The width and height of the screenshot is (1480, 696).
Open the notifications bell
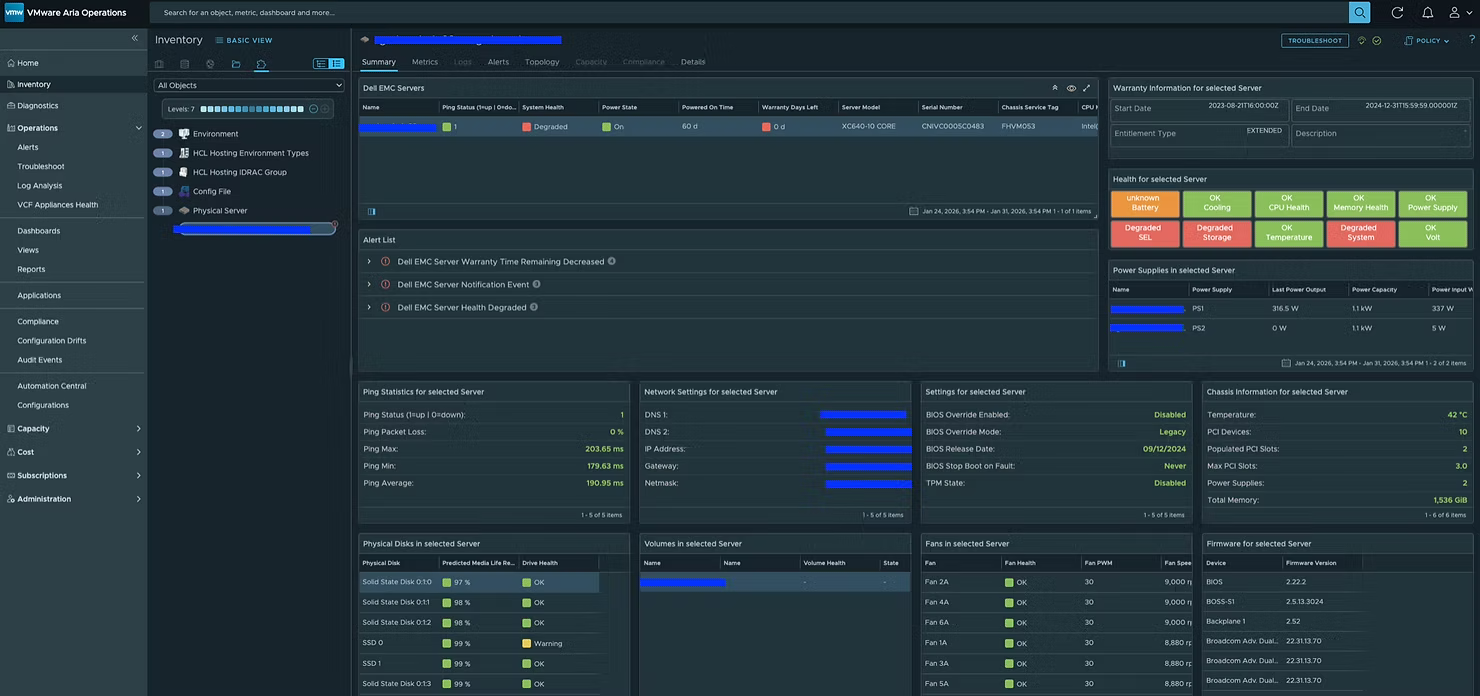(x=1427, y=12)
